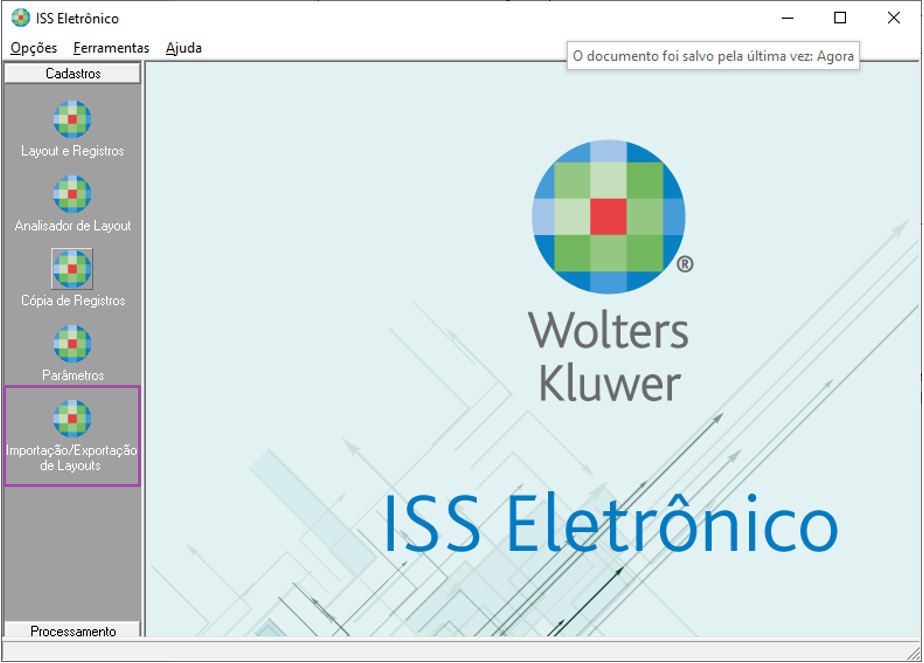Open the Parâmetros icon
This screenshot has width=924, height=663.
click(72, 344)
